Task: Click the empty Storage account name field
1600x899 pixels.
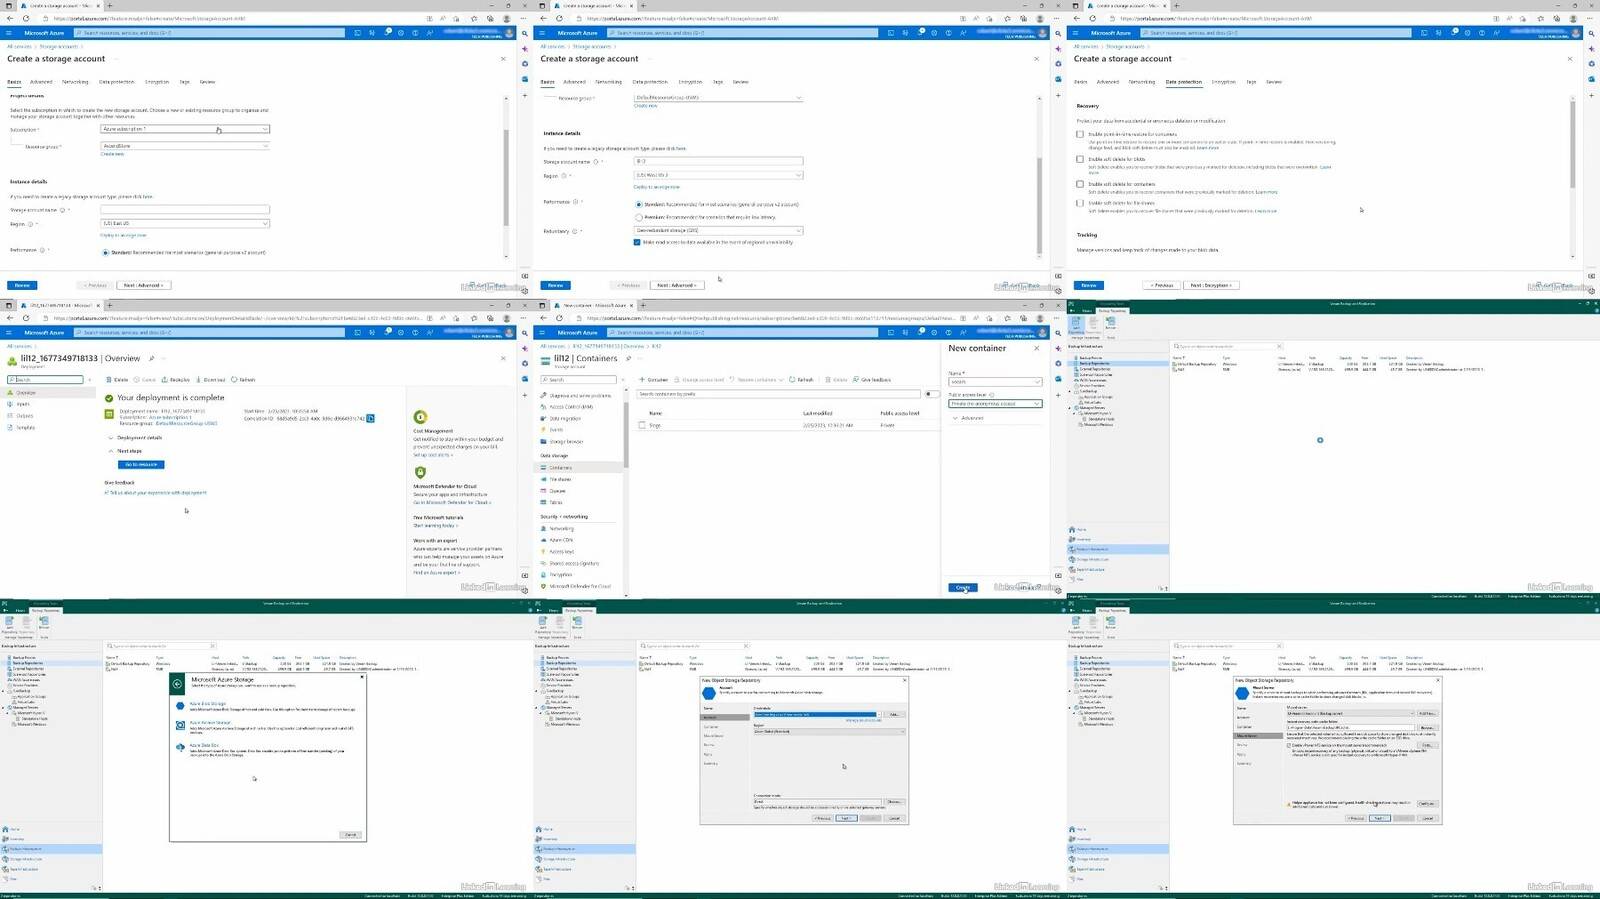Action: (x=185, y=210)
